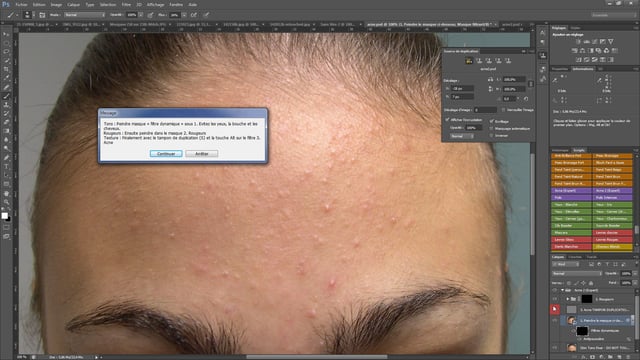The height and width of the screenshot is (360, 640).
Task: Enable the Inverser checkbox
Action: (x=491, y=135)
